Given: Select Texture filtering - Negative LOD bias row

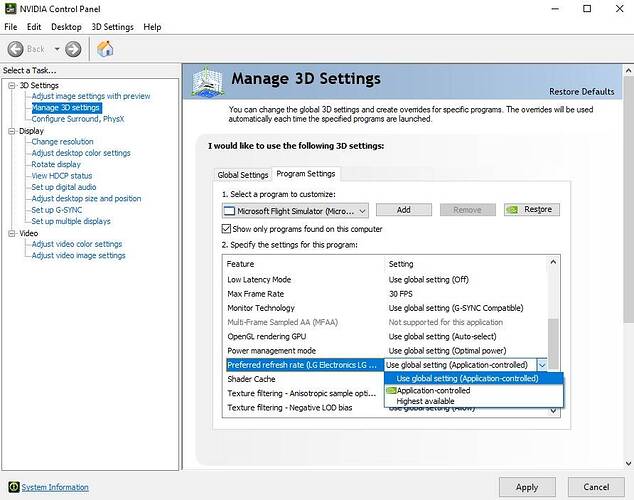Looking at the screenshot, I should pyautogui.click(x=303, y=407).
